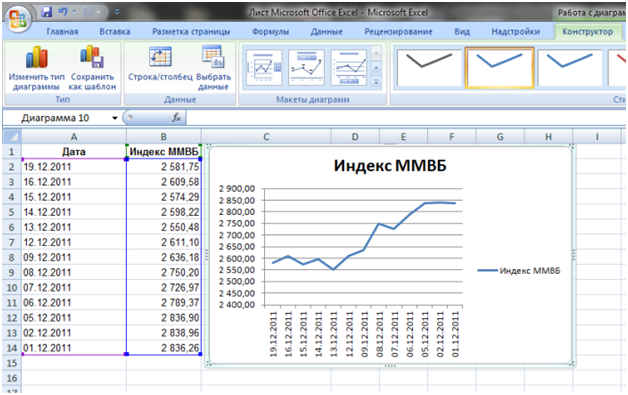
Task: Select cell with value 2 611,10
Action: tap(164, 242)
